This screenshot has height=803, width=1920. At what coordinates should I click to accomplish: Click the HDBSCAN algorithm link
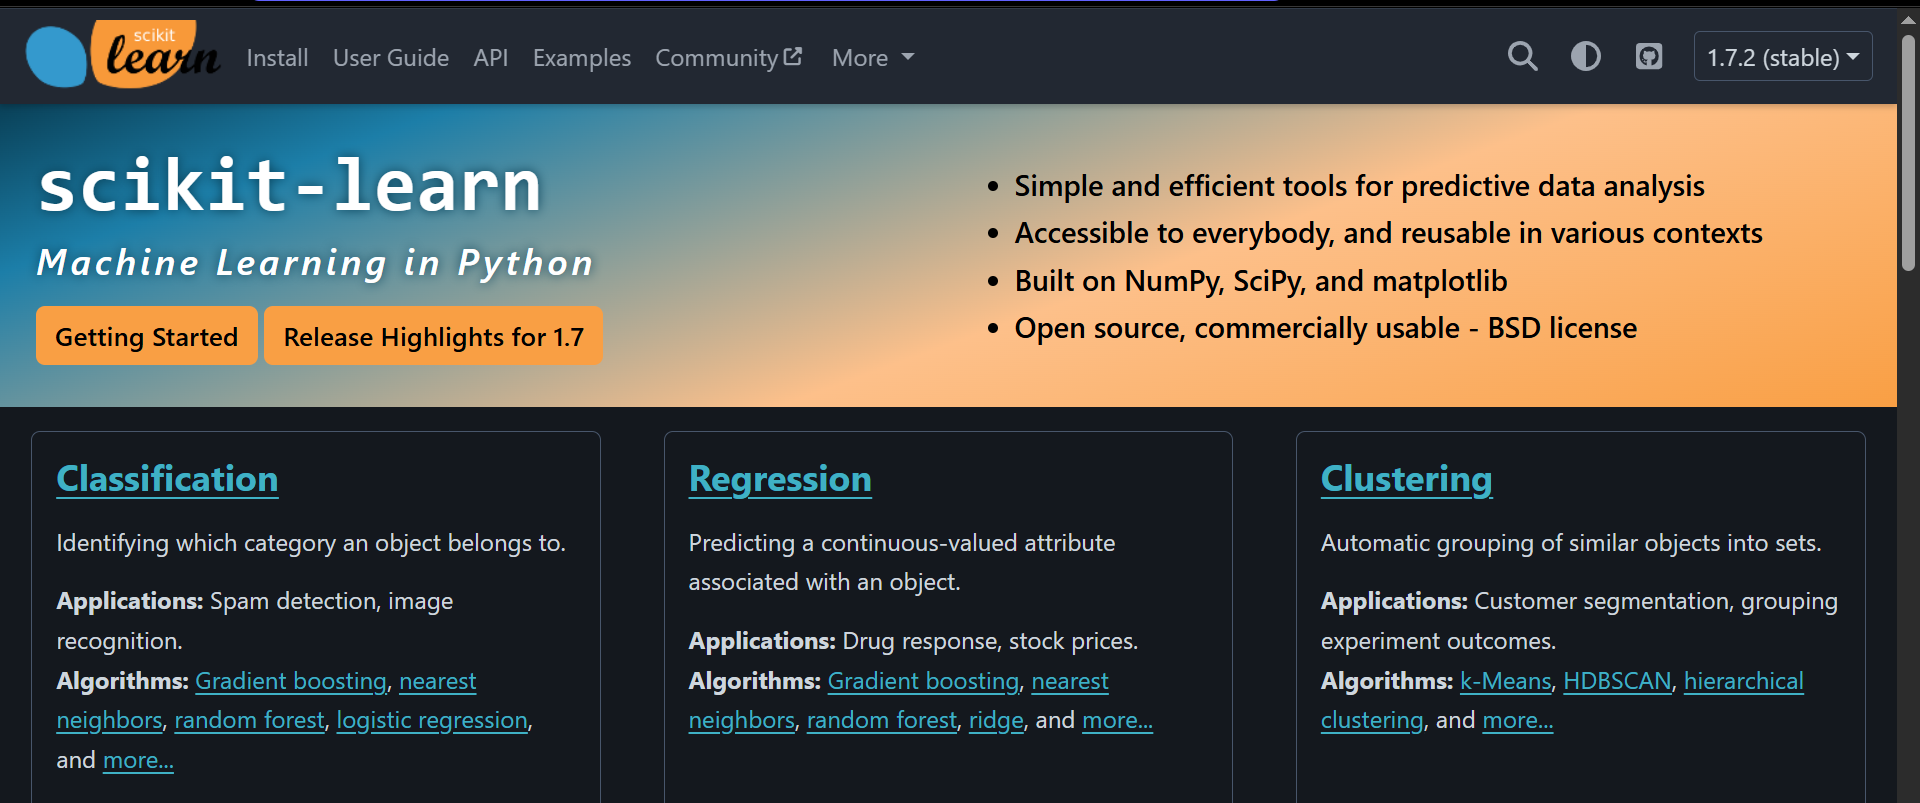tap(1617, 681)
